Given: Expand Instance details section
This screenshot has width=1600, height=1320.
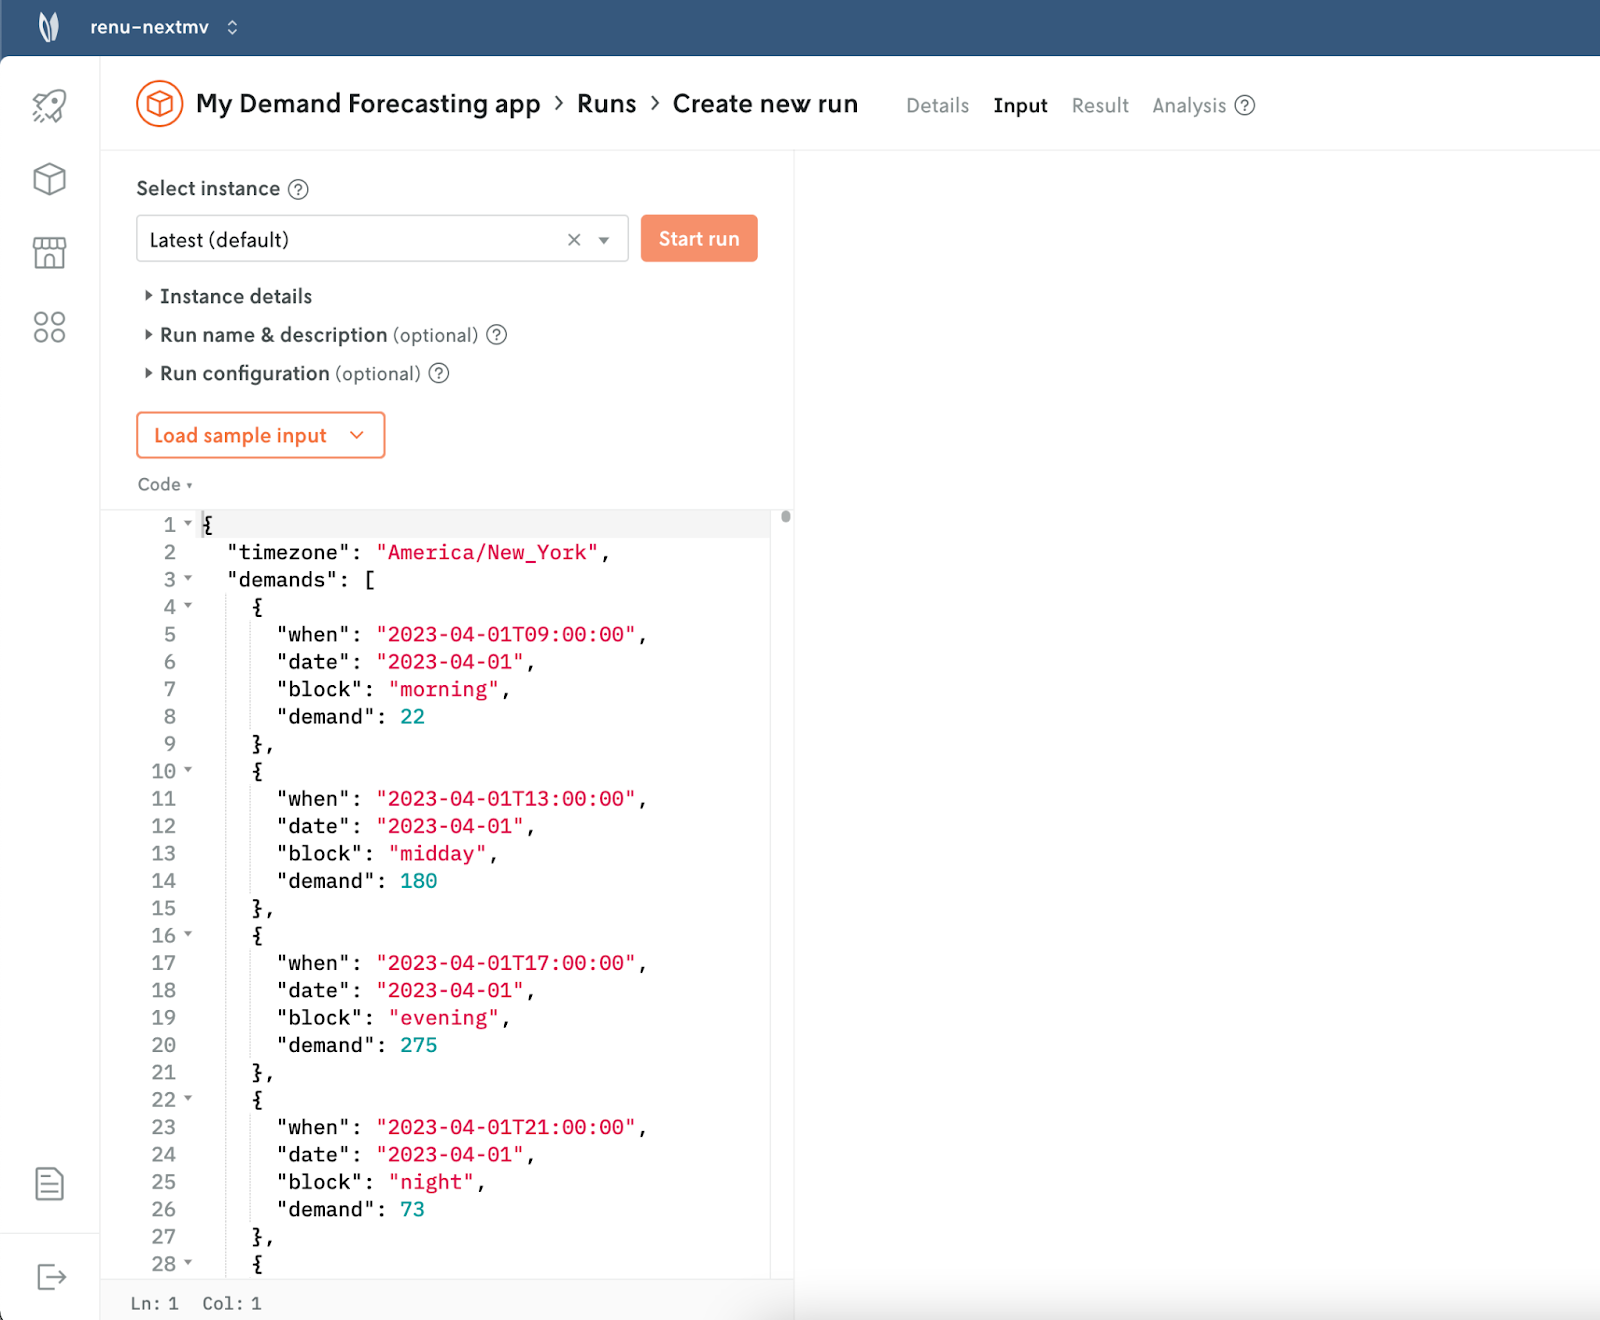Looking at the screenshot, I should (x=228, y=297).
